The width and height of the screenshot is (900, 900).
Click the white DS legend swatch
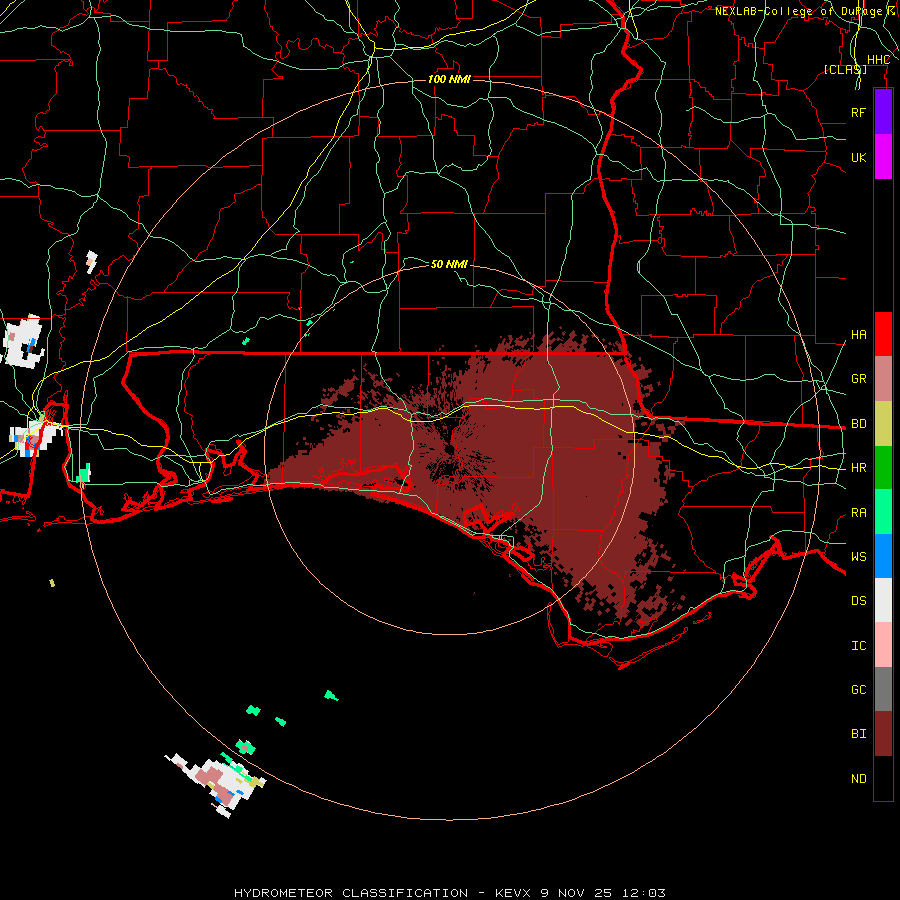(x=883, y=600)
